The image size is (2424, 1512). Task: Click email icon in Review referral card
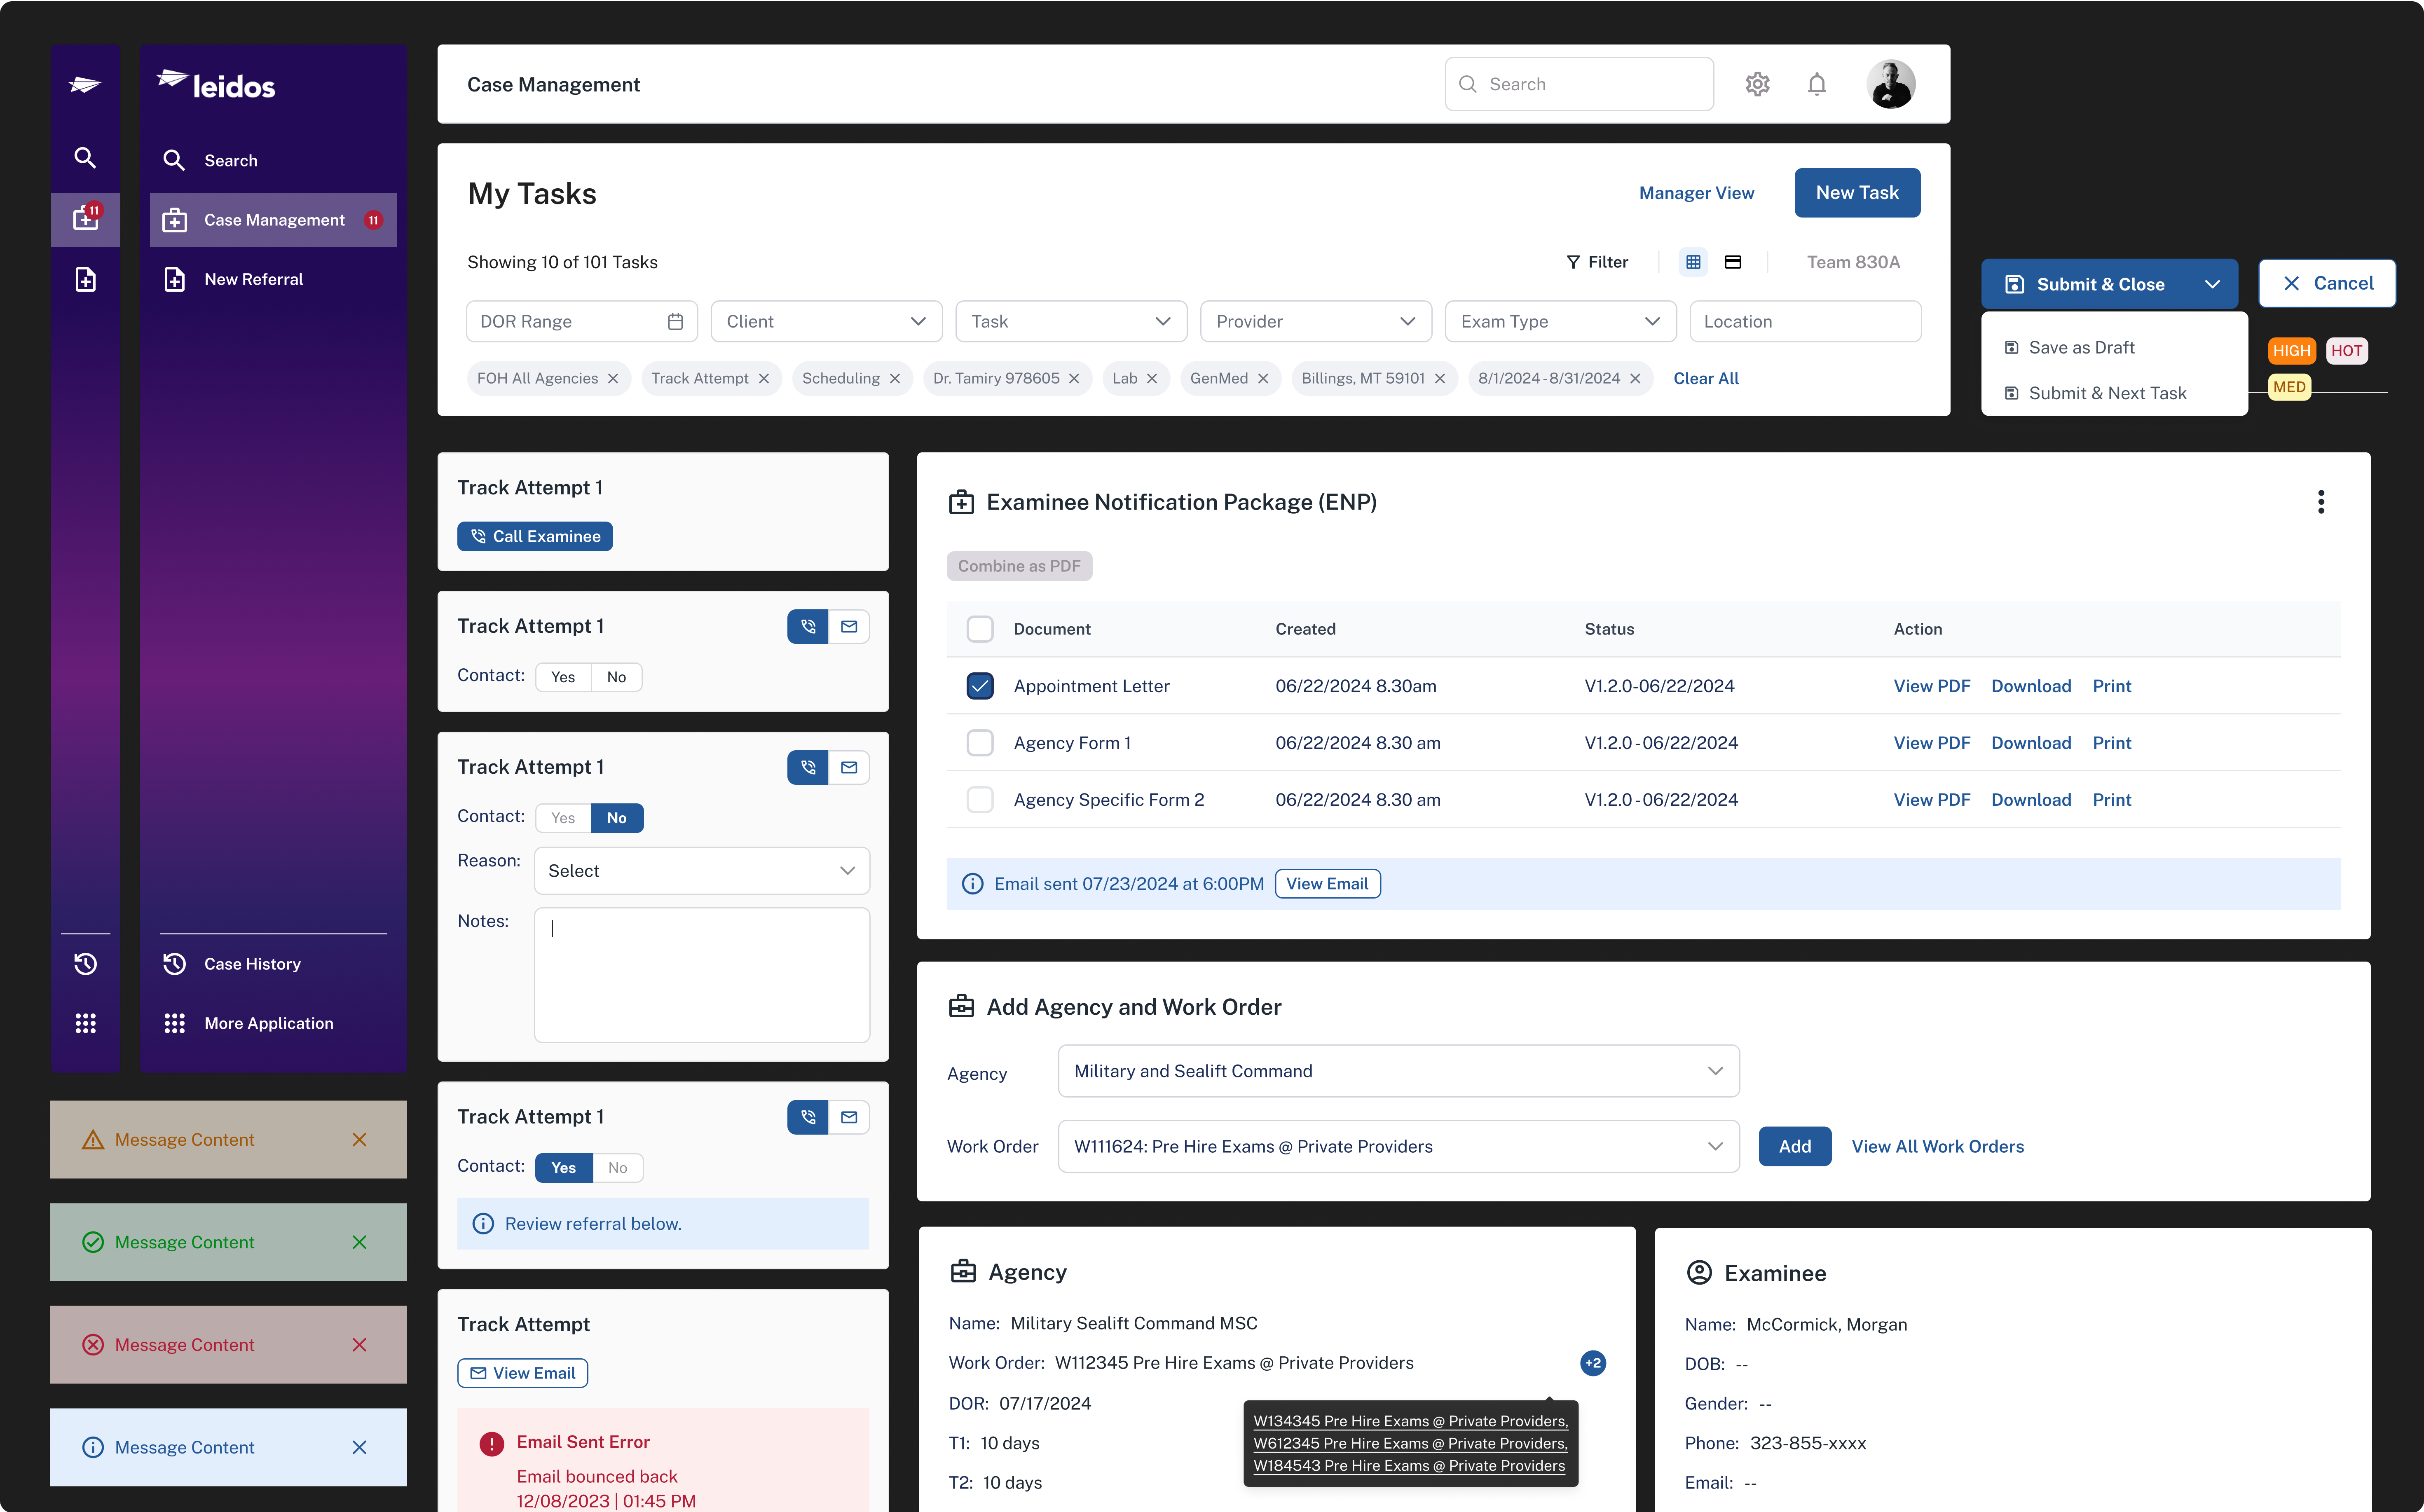click(x=849, y=1117)
